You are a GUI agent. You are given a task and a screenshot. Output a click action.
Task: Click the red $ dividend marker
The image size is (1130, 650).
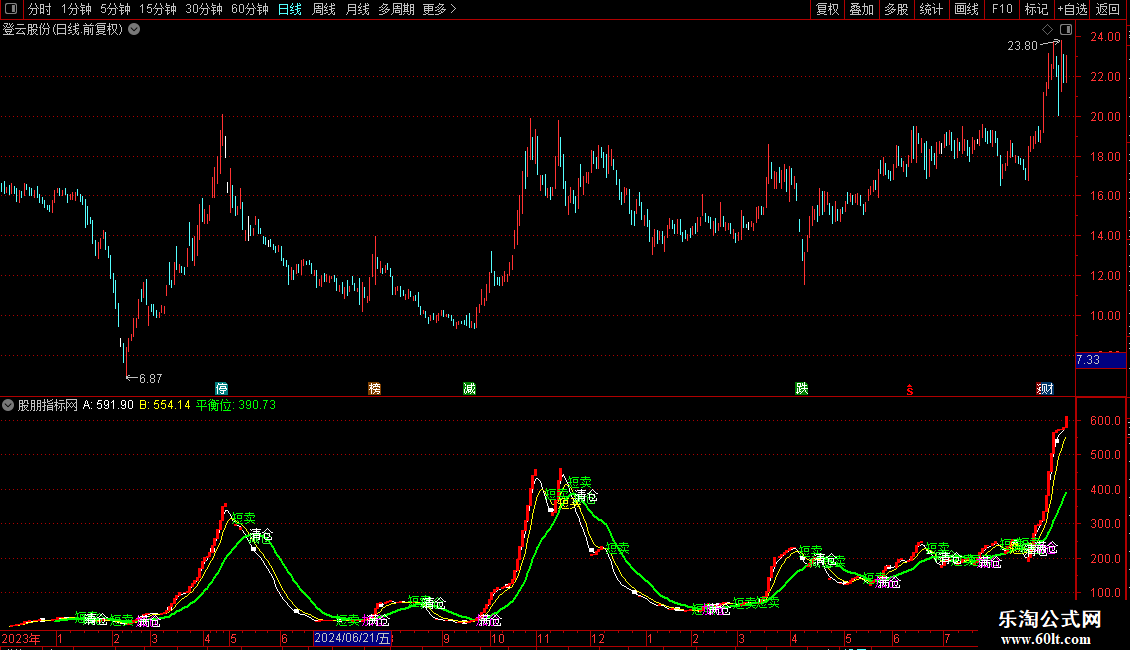point(909,390)
